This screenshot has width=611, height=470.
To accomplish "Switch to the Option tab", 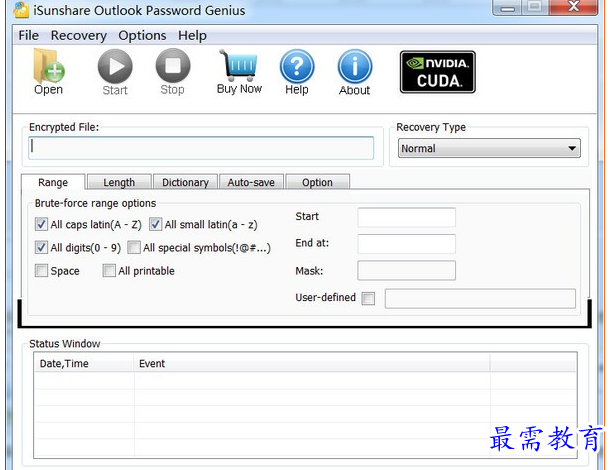I will [318, 182].
